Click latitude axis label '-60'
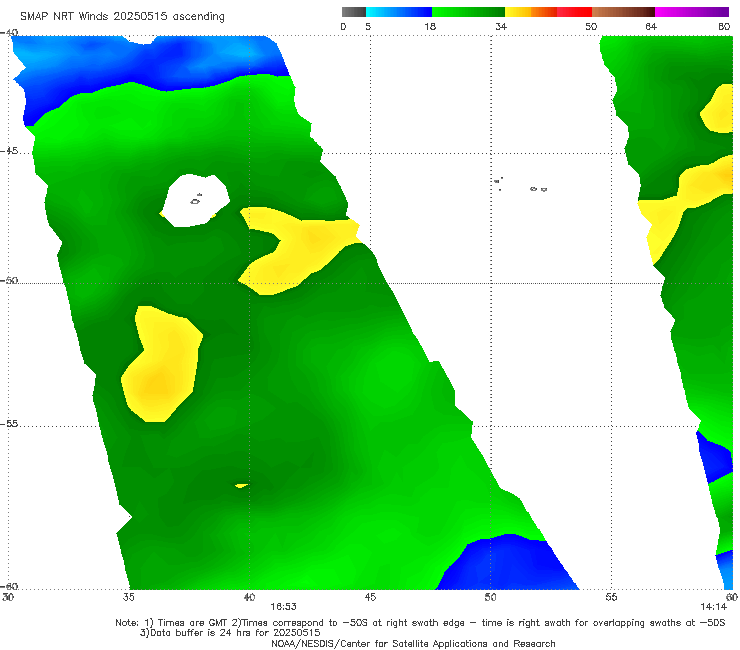The image size is (740, 650). 9,586
